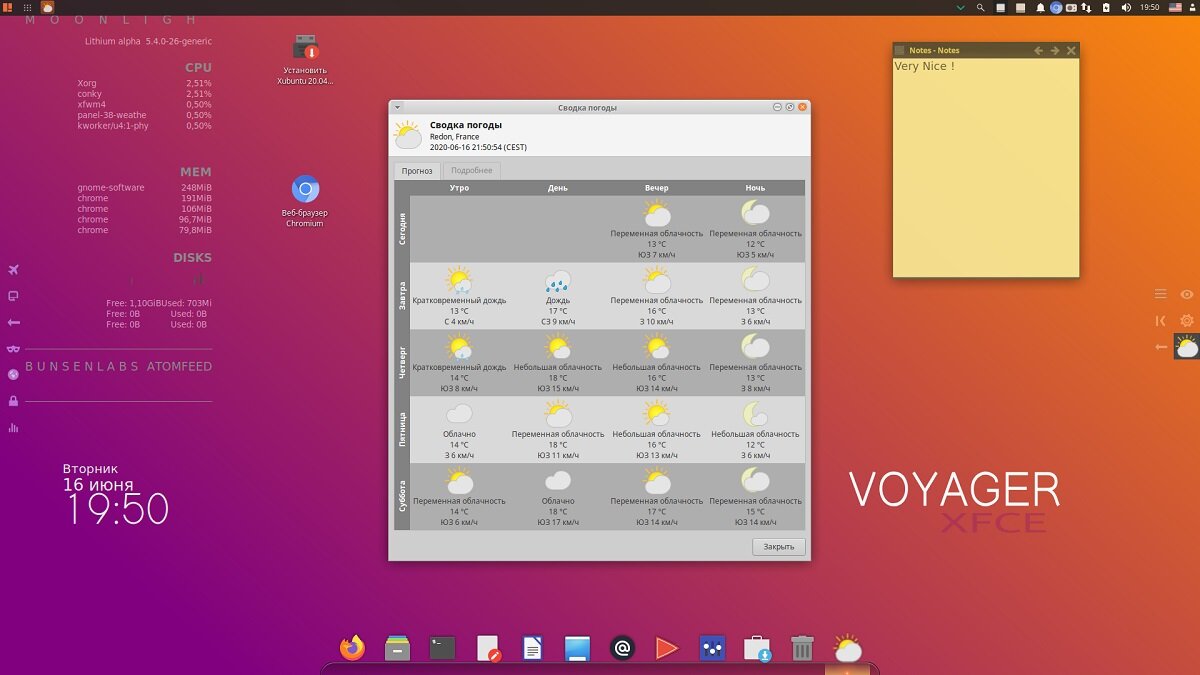Open the notifications bell in top panel
This screenshot has height=675, width=1200.
click(1040, 7)
